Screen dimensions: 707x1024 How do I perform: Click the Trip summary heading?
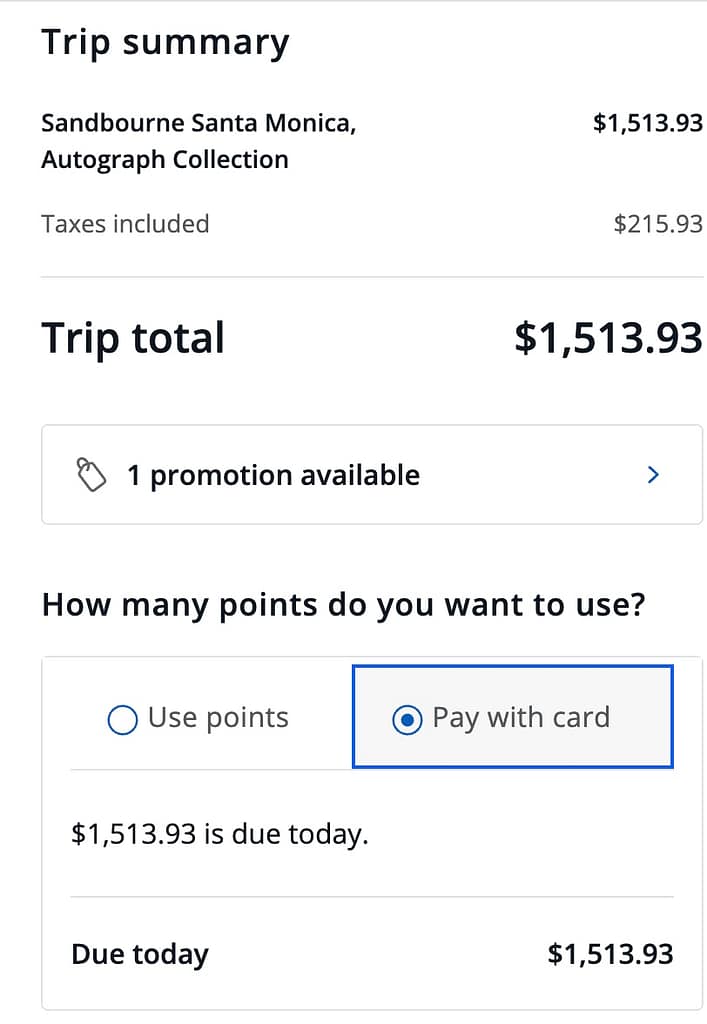[165, 42]
